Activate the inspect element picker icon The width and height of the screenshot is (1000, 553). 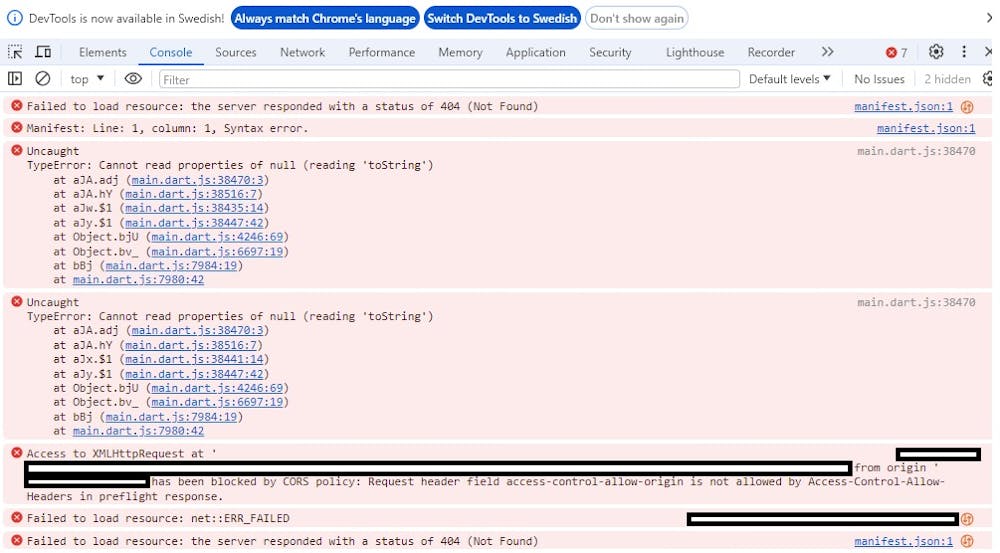15,52
